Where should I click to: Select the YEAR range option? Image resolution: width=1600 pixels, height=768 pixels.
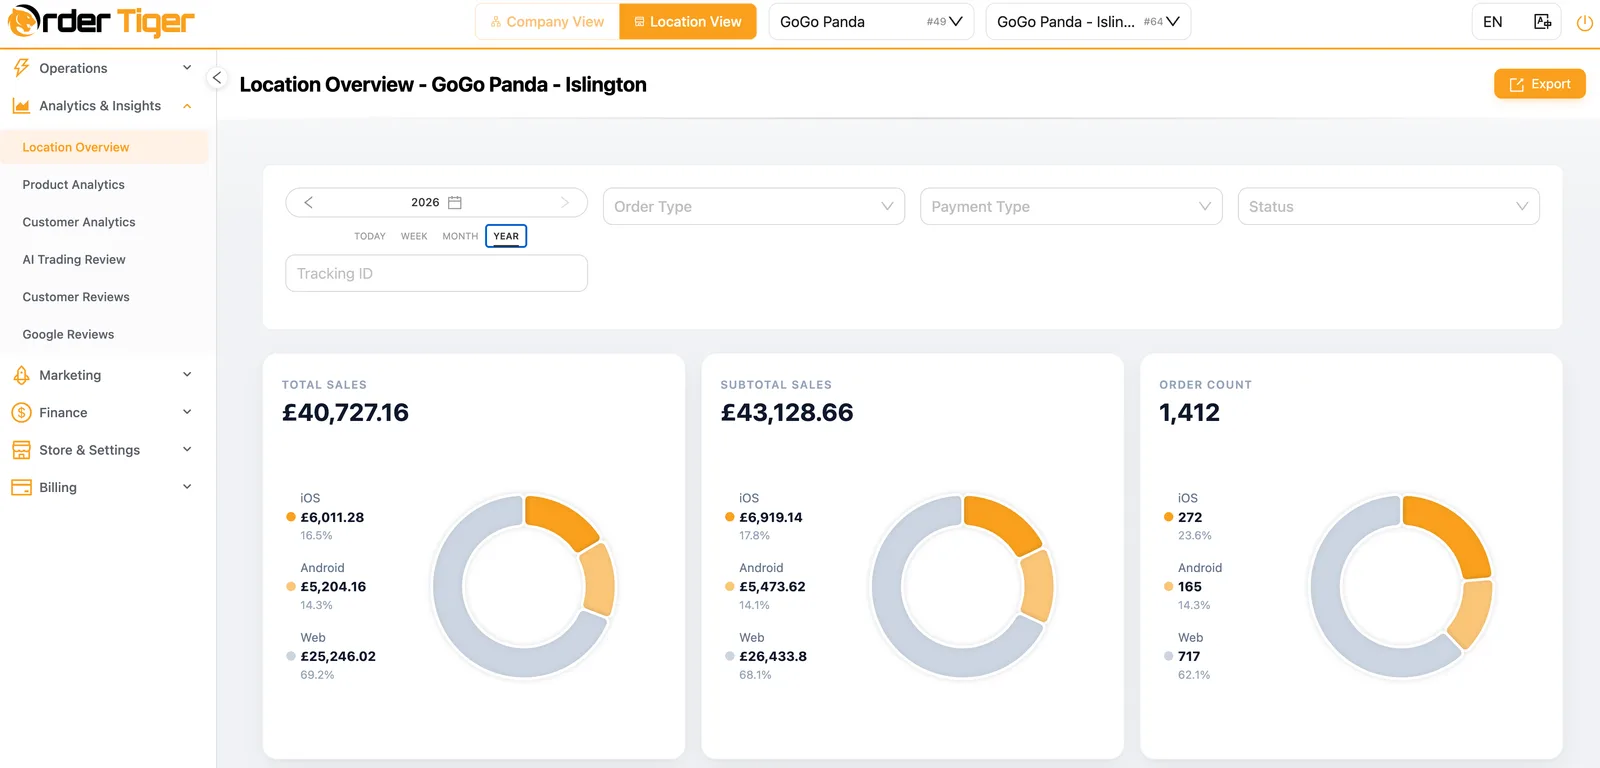506,236
